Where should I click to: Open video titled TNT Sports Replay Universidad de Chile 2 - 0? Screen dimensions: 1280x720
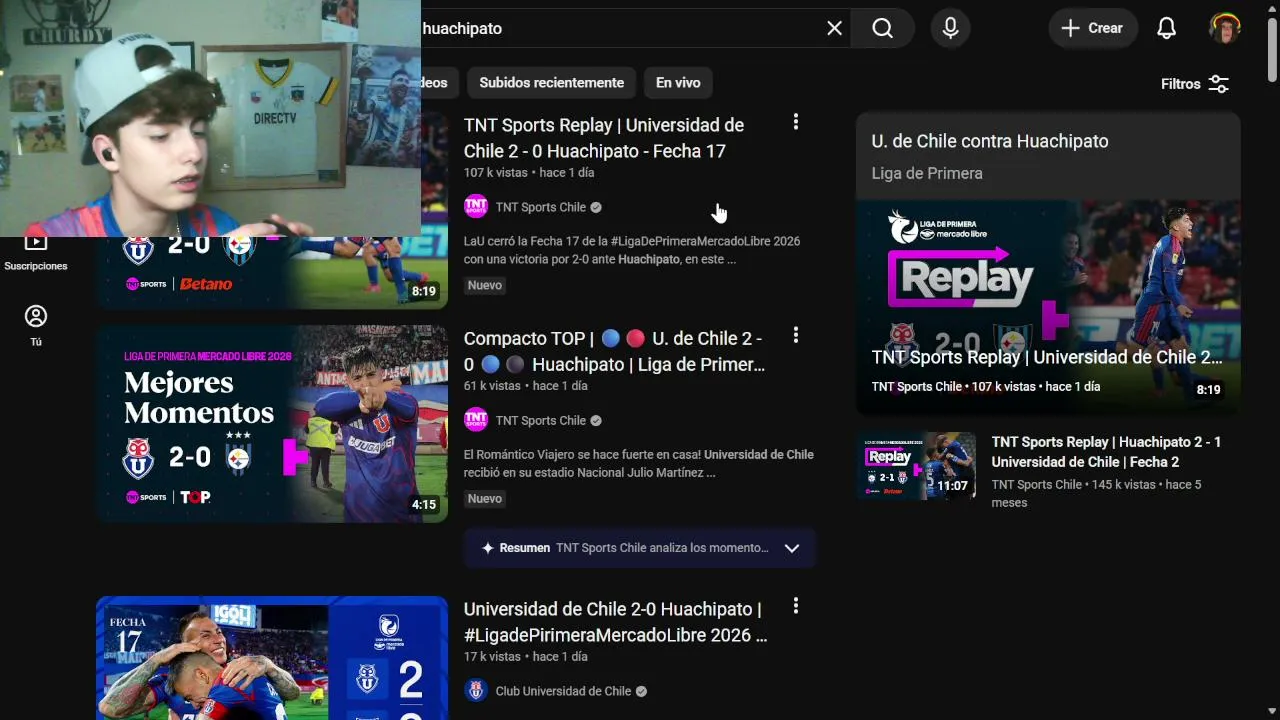click(604, 138)
